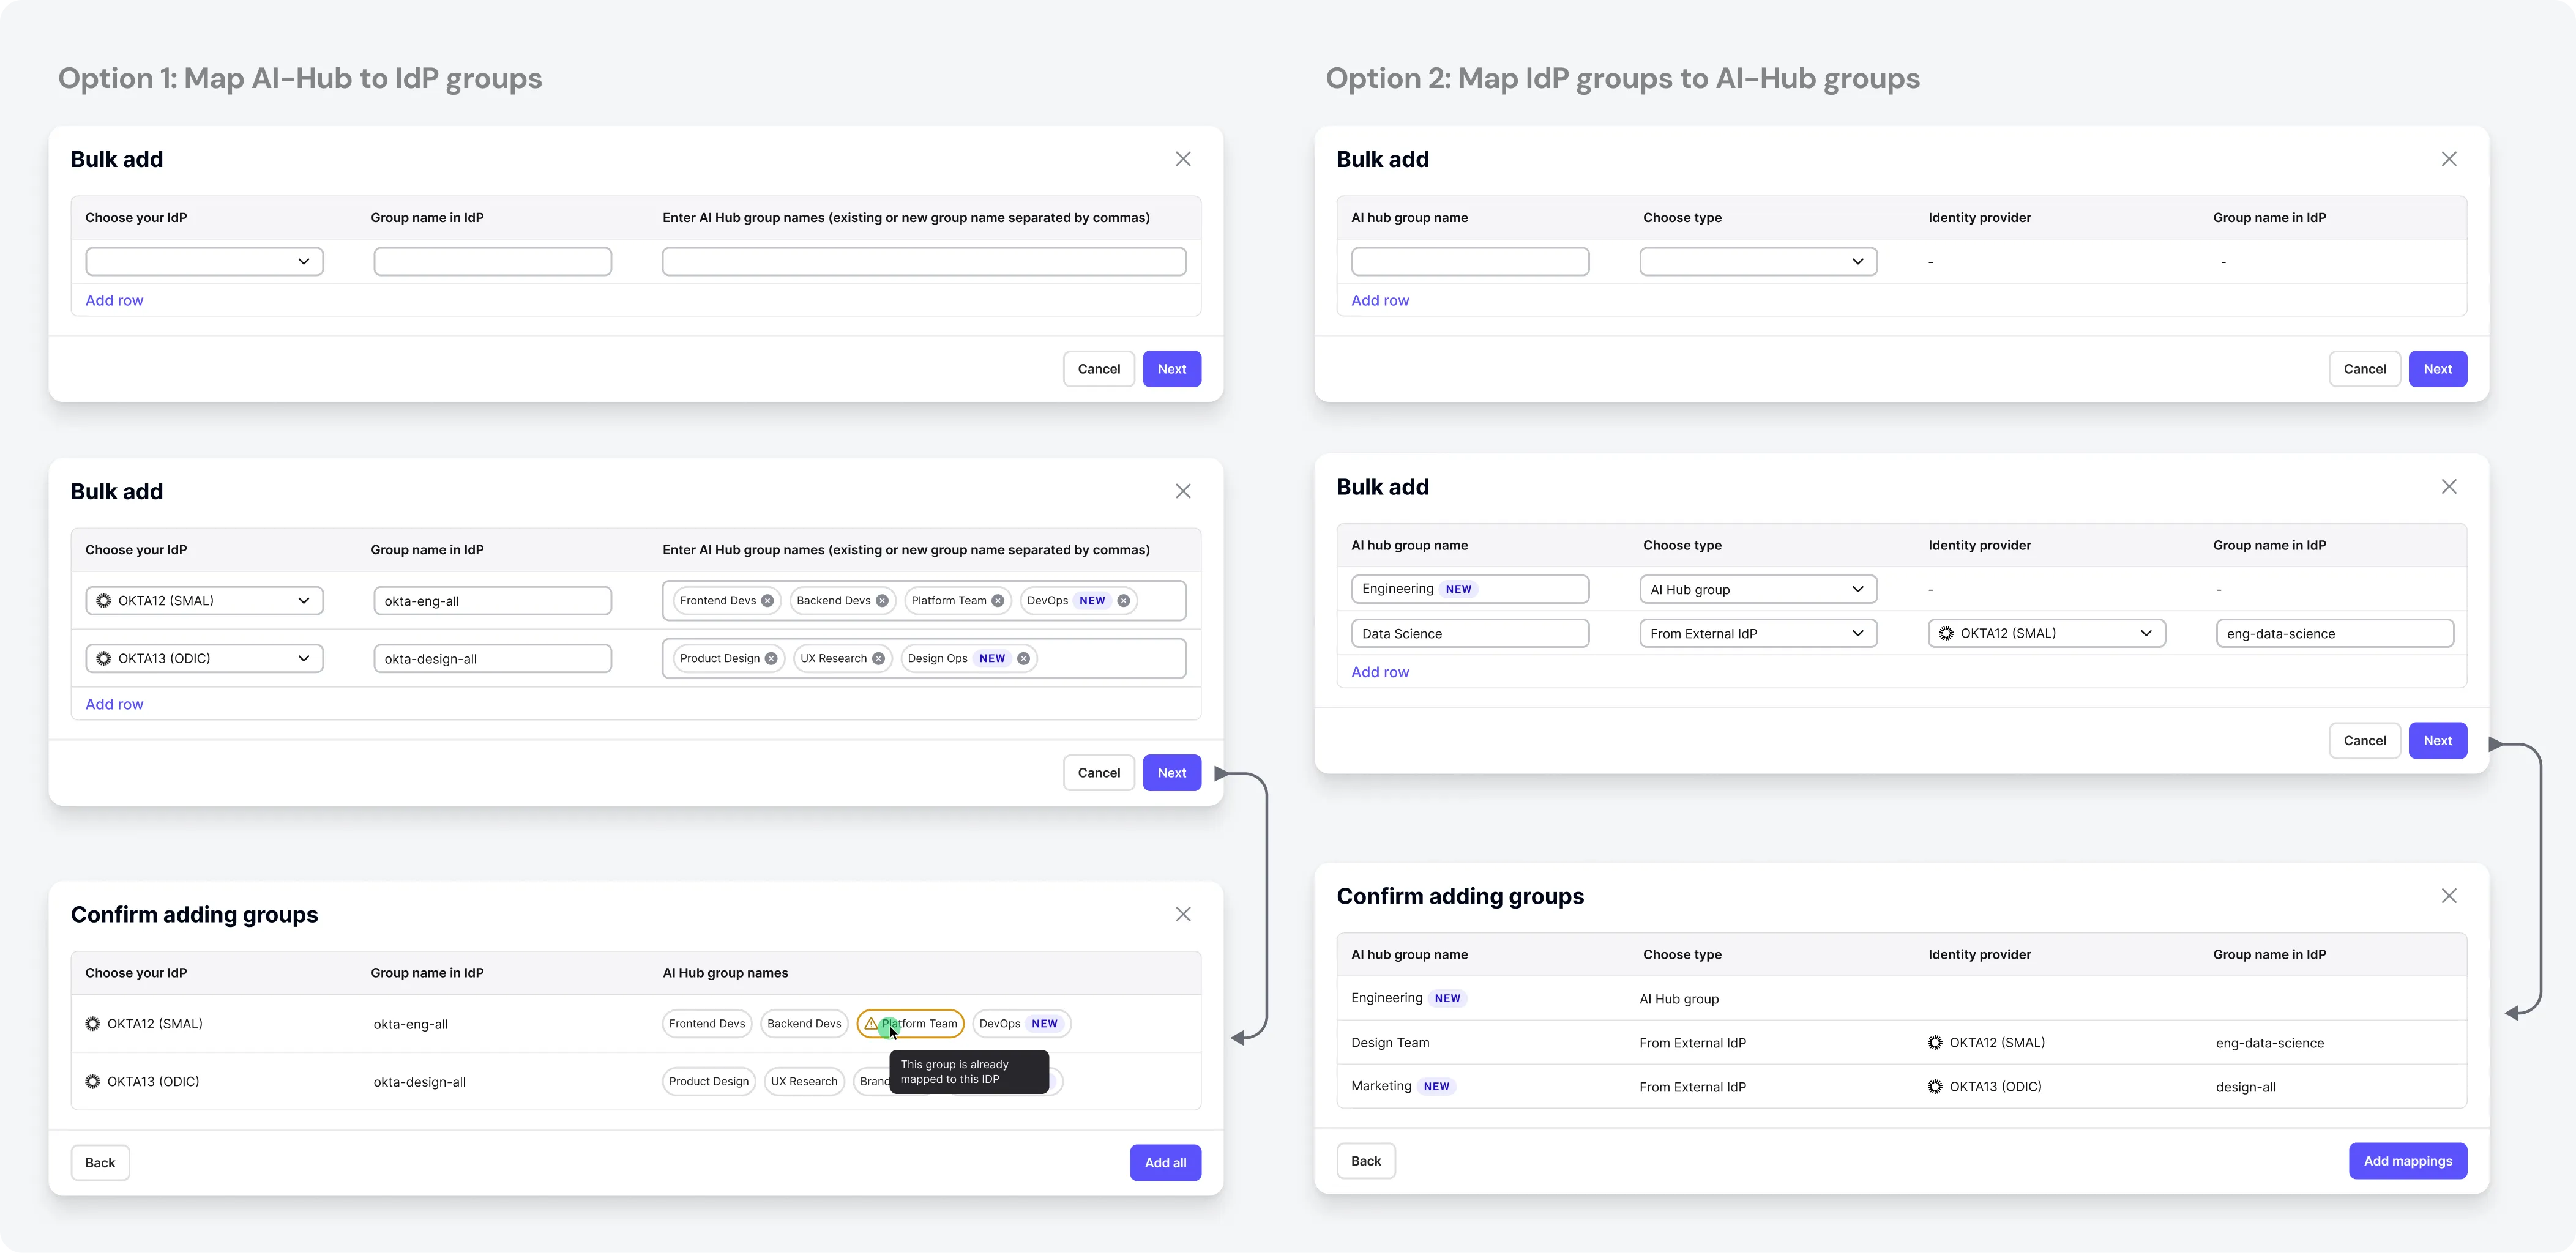Remove the Frontend Devs chip

point(767,601)
